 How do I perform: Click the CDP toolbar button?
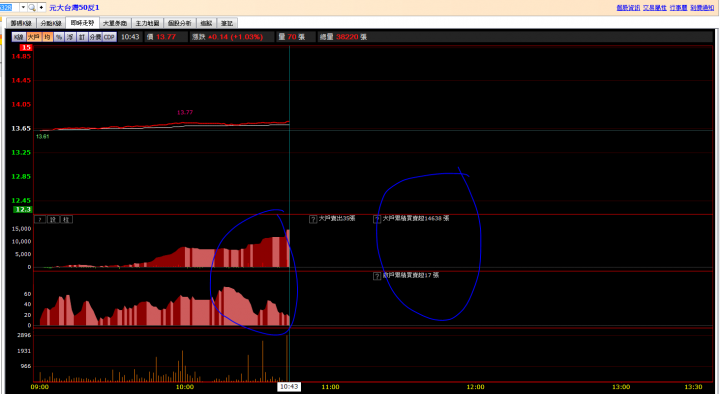[109, 37]
